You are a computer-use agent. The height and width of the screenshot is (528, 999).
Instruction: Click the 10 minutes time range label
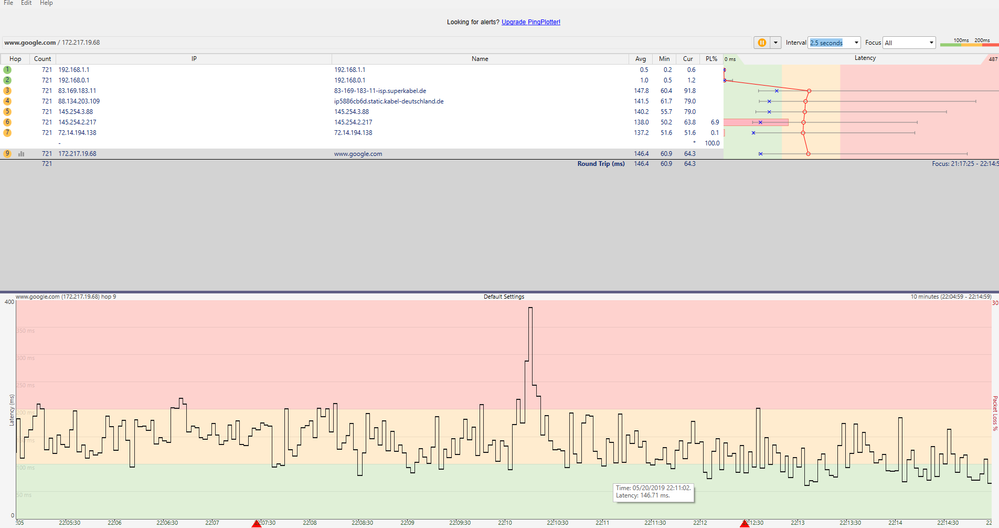point(951,297)
